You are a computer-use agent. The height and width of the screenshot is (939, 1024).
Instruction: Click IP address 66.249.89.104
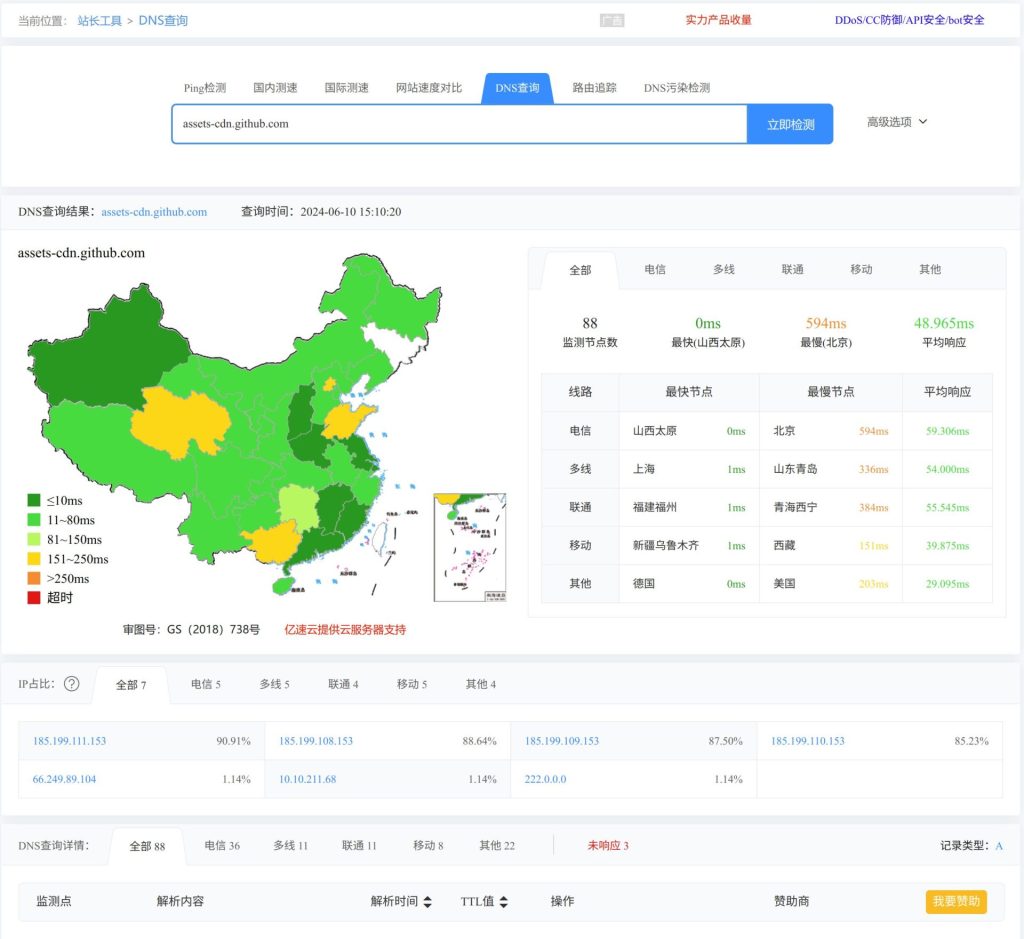point(64,779)
